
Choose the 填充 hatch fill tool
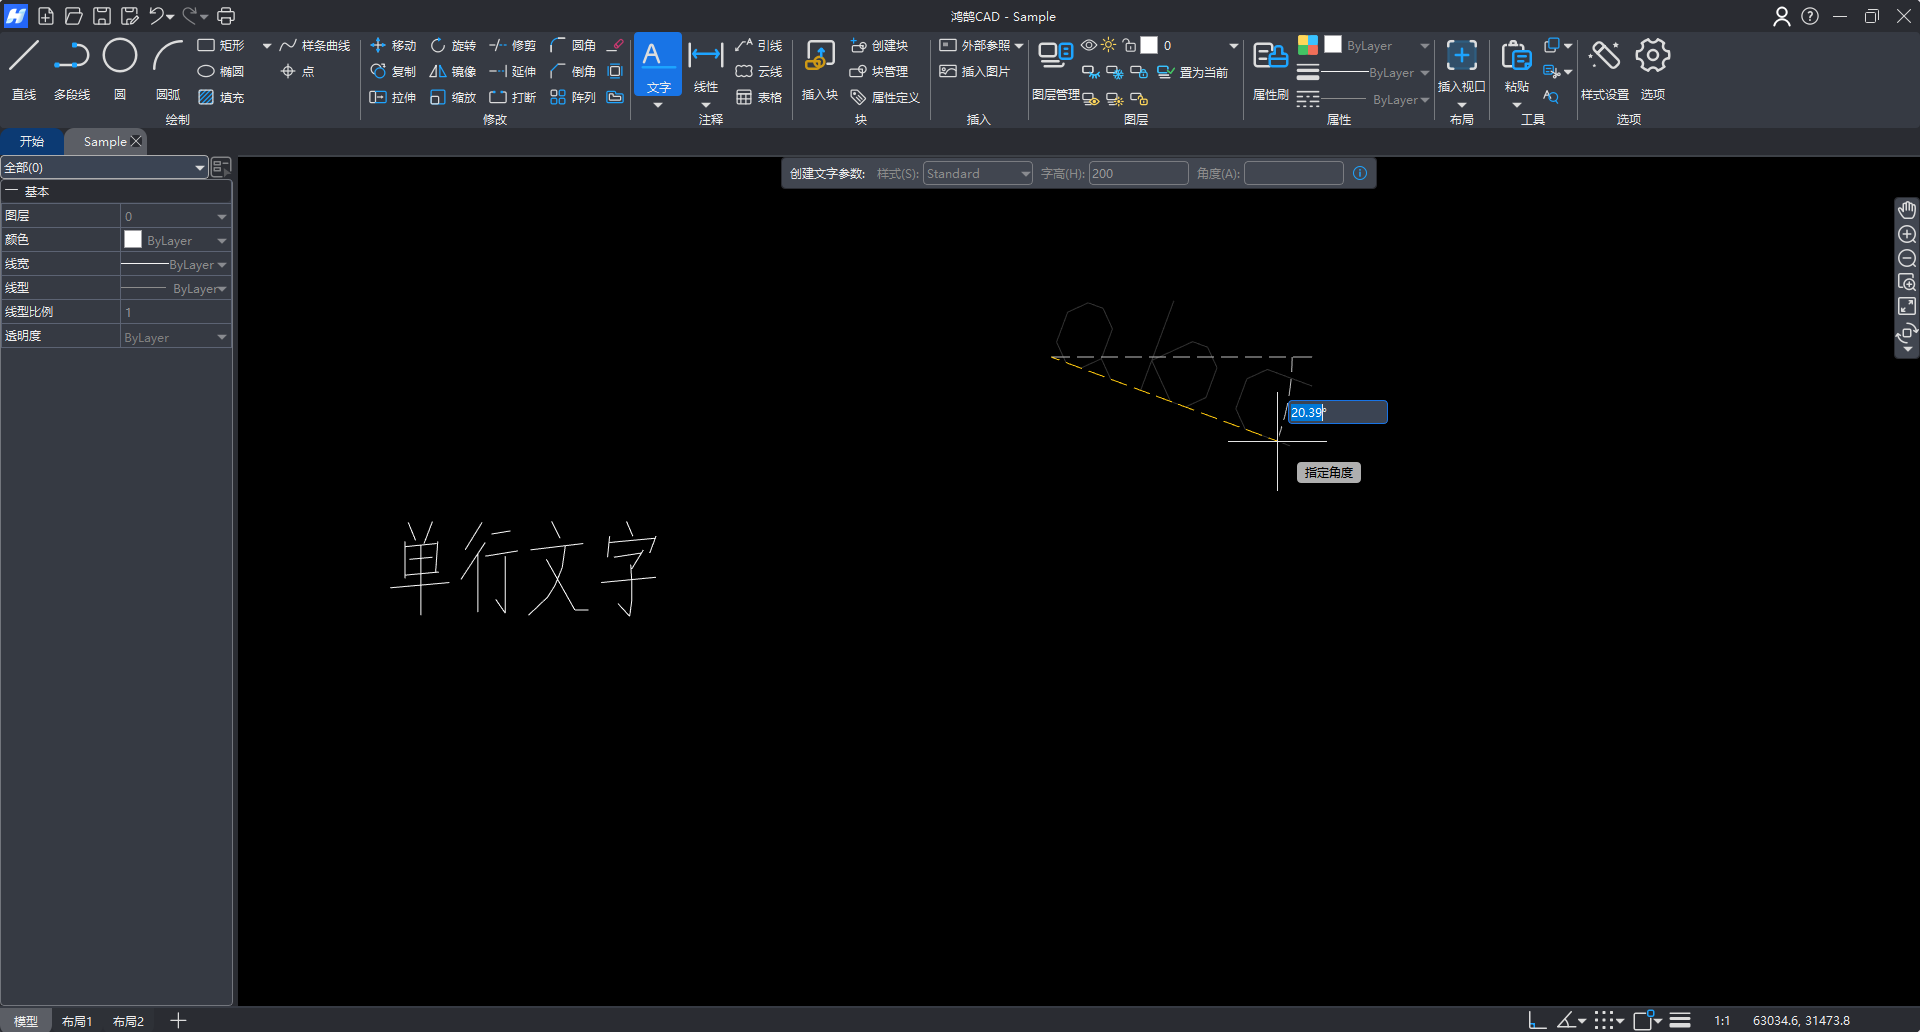tap(221, 98)
